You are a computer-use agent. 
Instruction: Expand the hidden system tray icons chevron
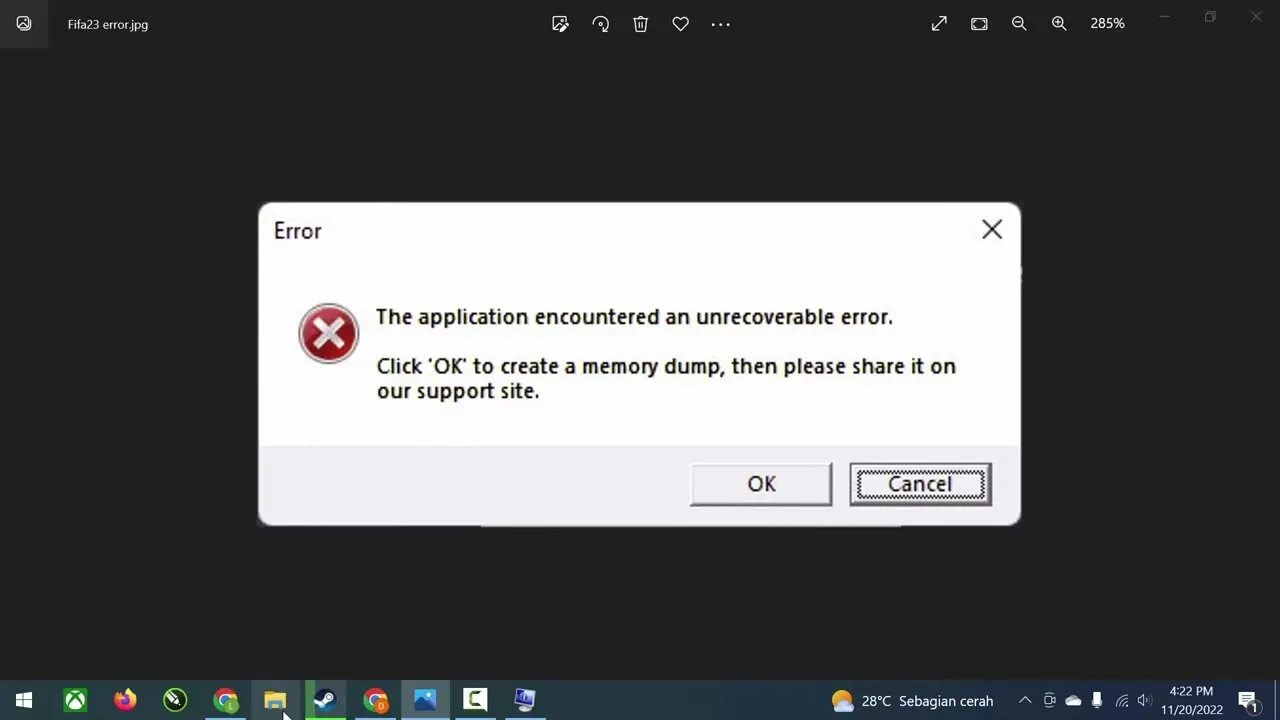click(1025, 701)
